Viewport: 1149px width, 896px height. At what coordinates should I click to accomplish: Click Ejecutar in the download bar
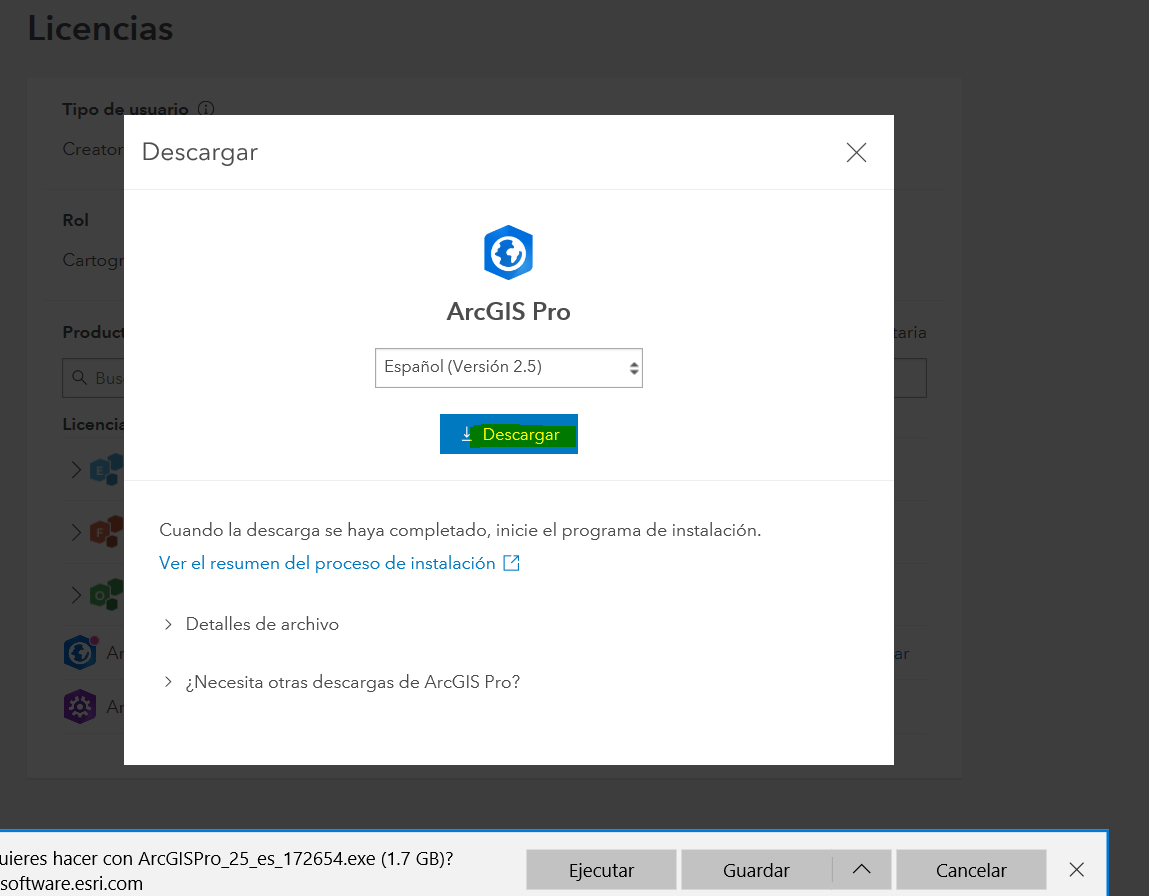click(x=601, y=870)
